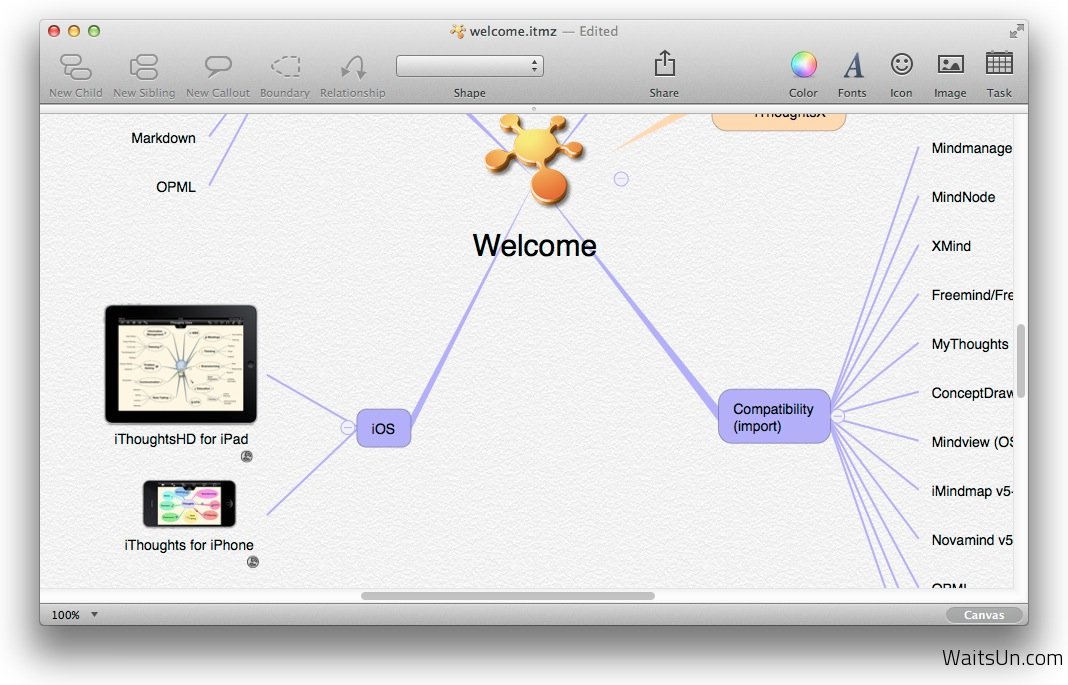Open the Fonts panel
Viewport: 1068px width, 685px height.
coord(853,65)
